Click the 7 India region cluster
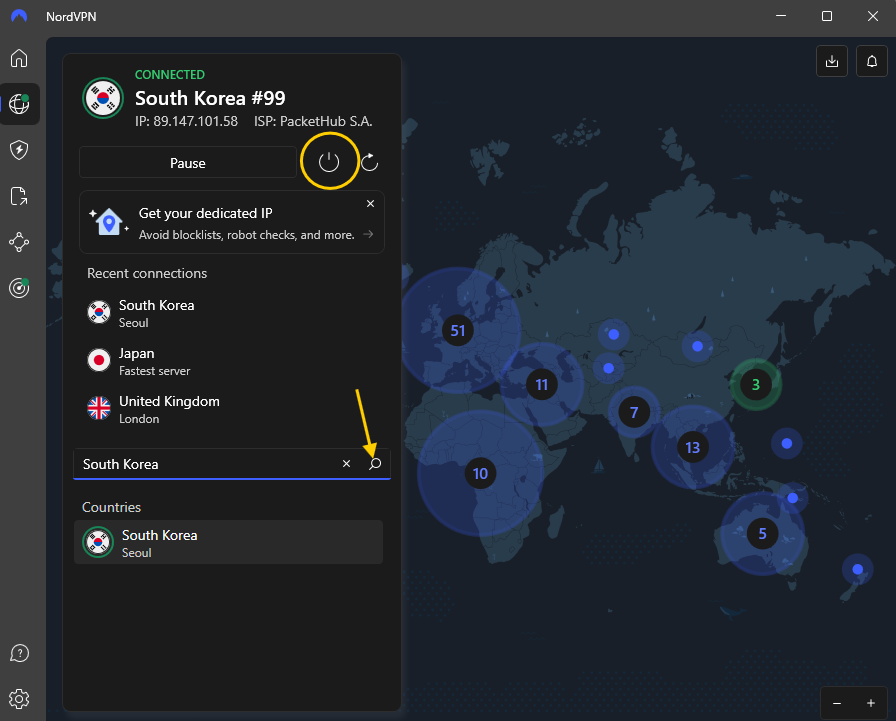Image resolution: width=896 pixels, height=721 pixels. point(634,412)
